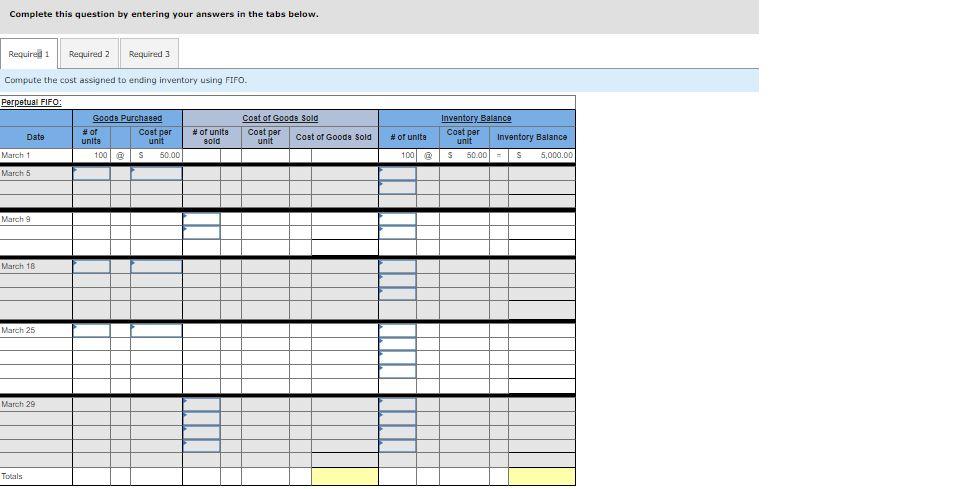Click the March 1 row label
The image size is (976, 489).
point(16,155)
